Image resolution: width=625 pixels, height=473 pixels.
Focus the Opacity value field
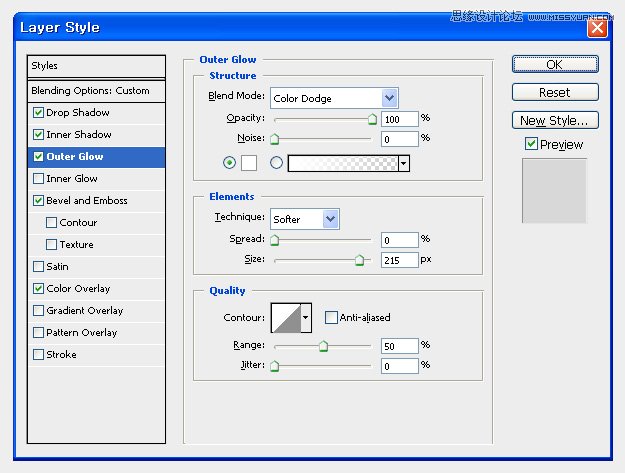pyautogui.click(x=400, y=119)
